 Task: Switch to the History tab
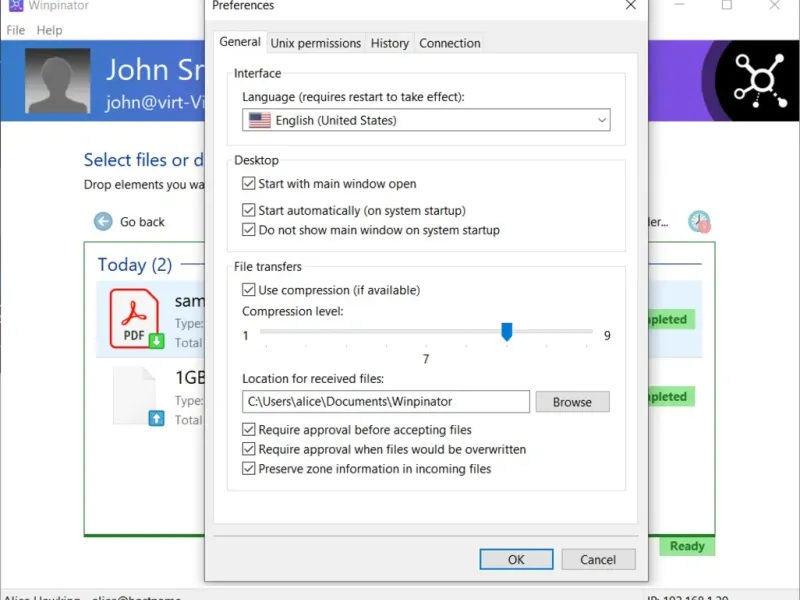pos(390,43)
